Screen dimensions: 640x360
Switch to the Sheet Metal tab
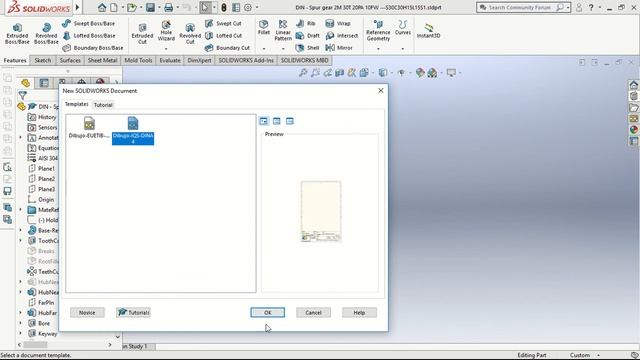click(x=102, y=60)
